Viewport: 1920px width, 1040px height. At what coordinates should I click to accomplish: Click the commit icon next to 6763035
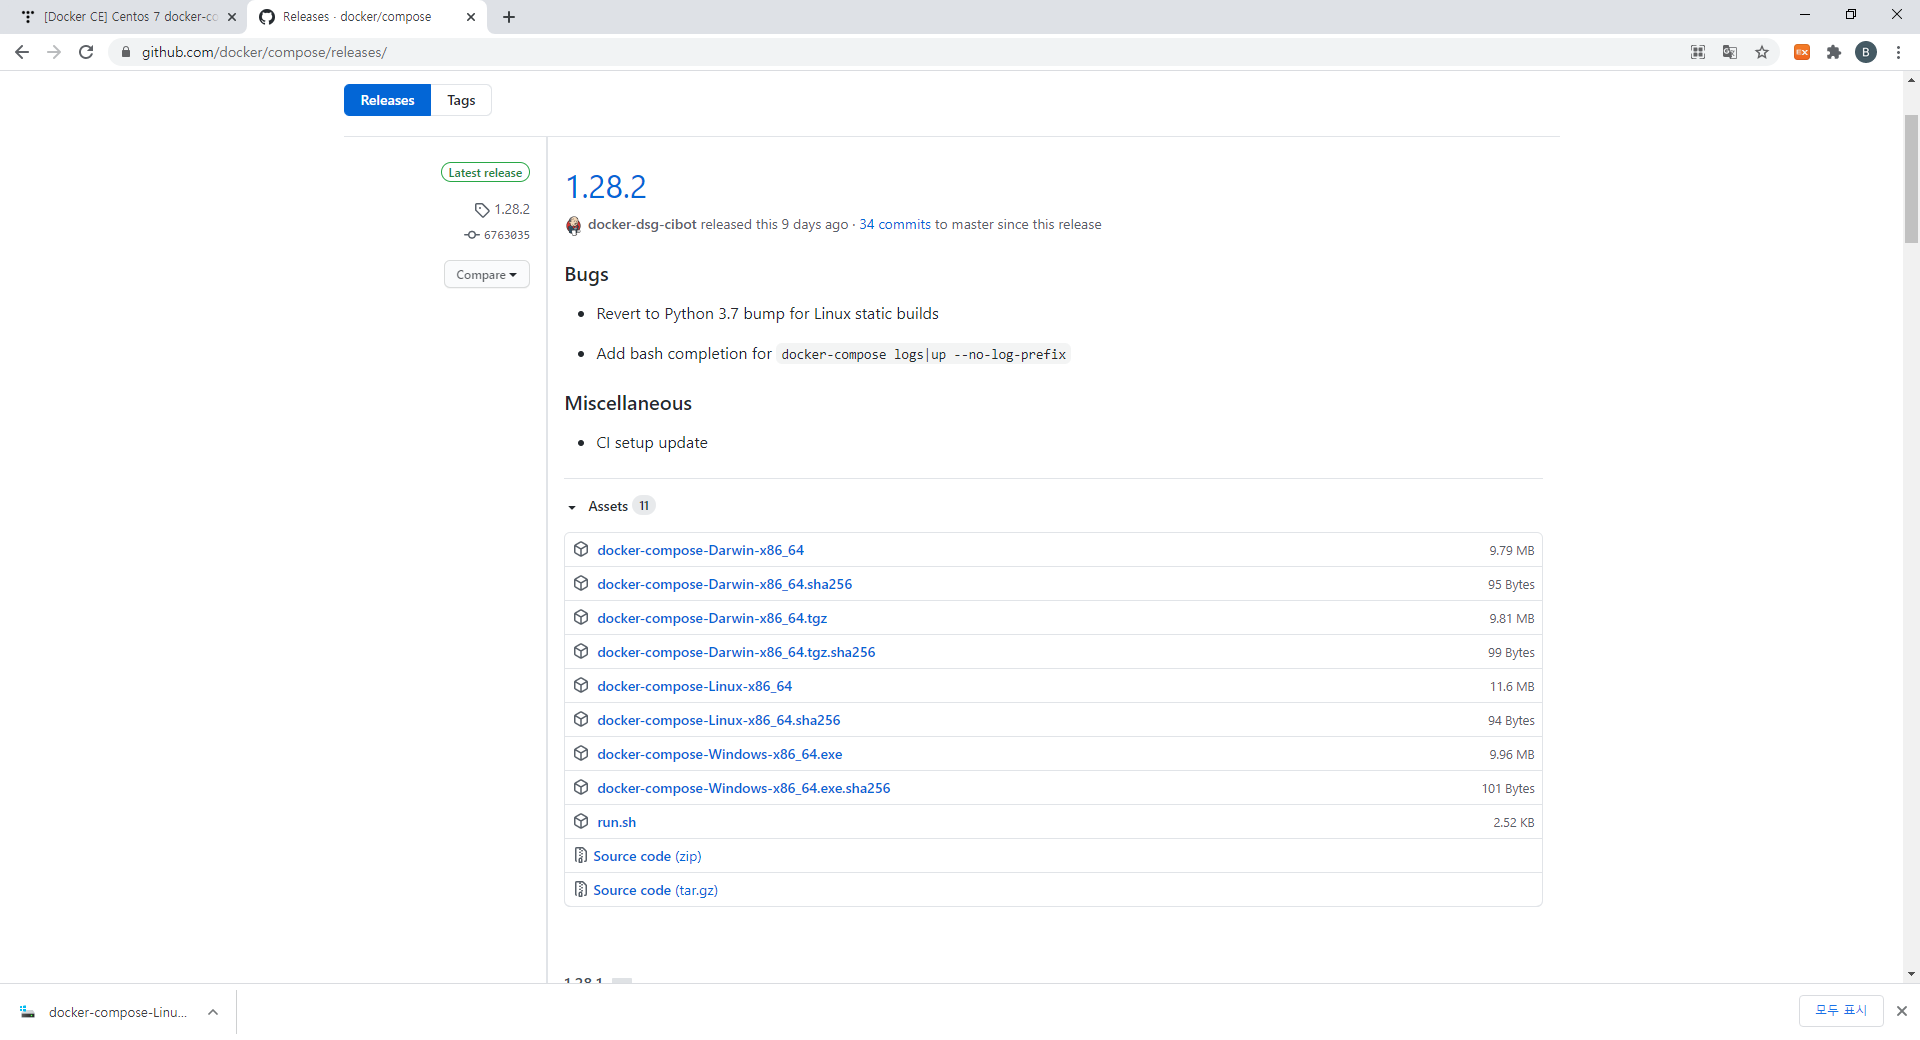pyautogui.click(x=472, y=235)
